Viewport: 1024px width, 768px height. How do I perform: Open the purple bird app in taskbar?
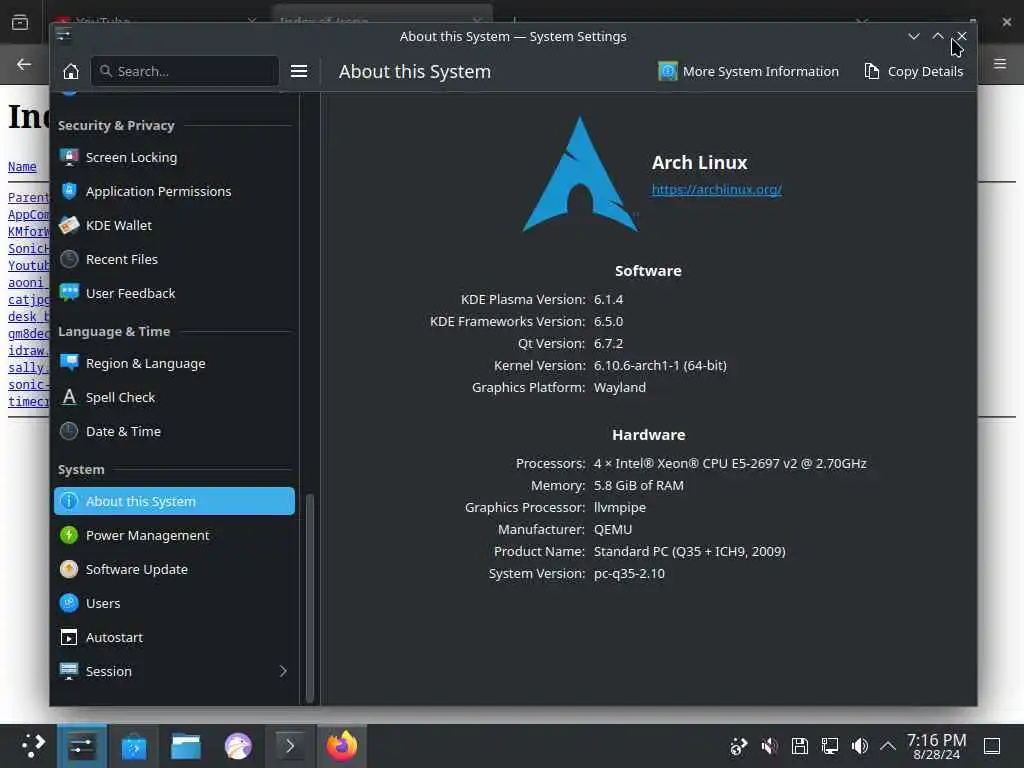pos(238,746)
